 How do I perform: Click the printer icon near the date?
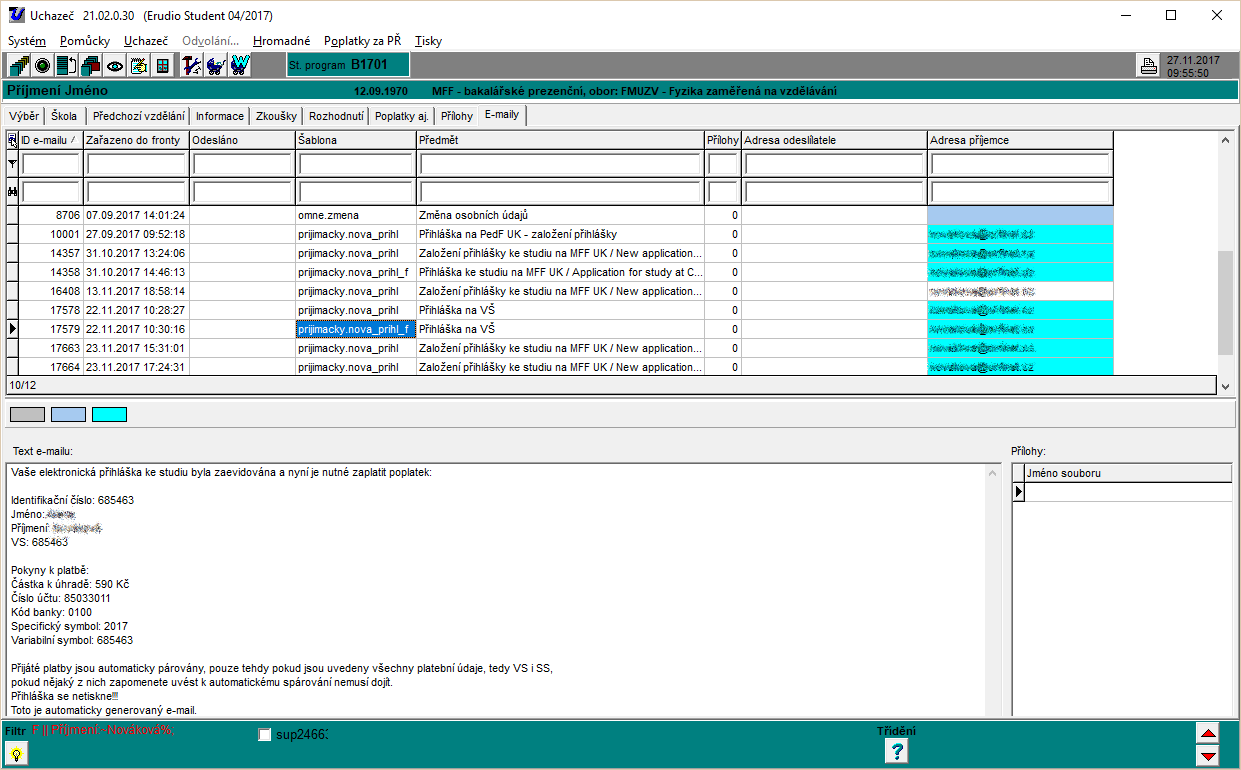(x=1148, y=67)
